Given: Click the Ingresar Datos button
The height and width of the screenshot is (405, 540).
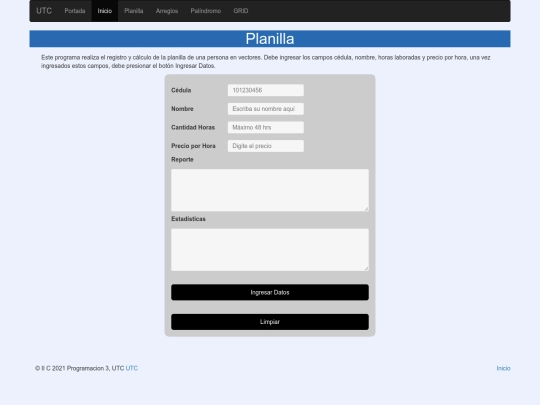Looking at the screenshot, I should click(x=270, y=292).
